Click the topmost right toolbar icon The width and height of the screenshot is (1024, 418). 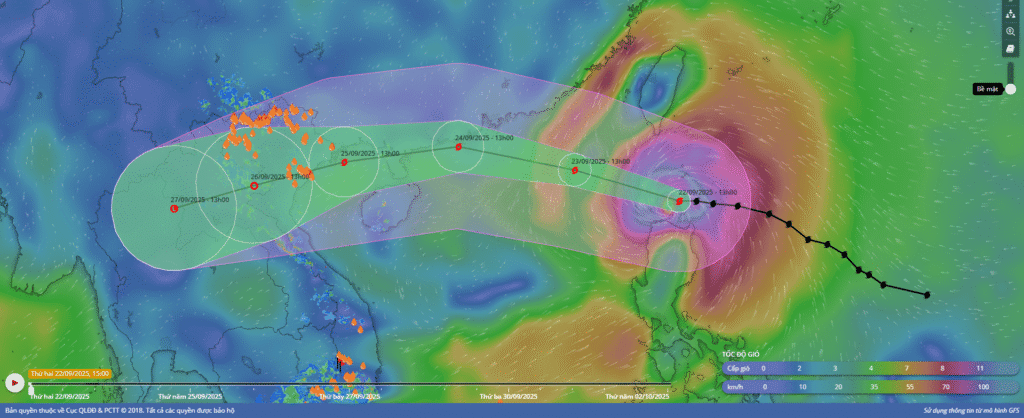click(x=1010, y=3)
